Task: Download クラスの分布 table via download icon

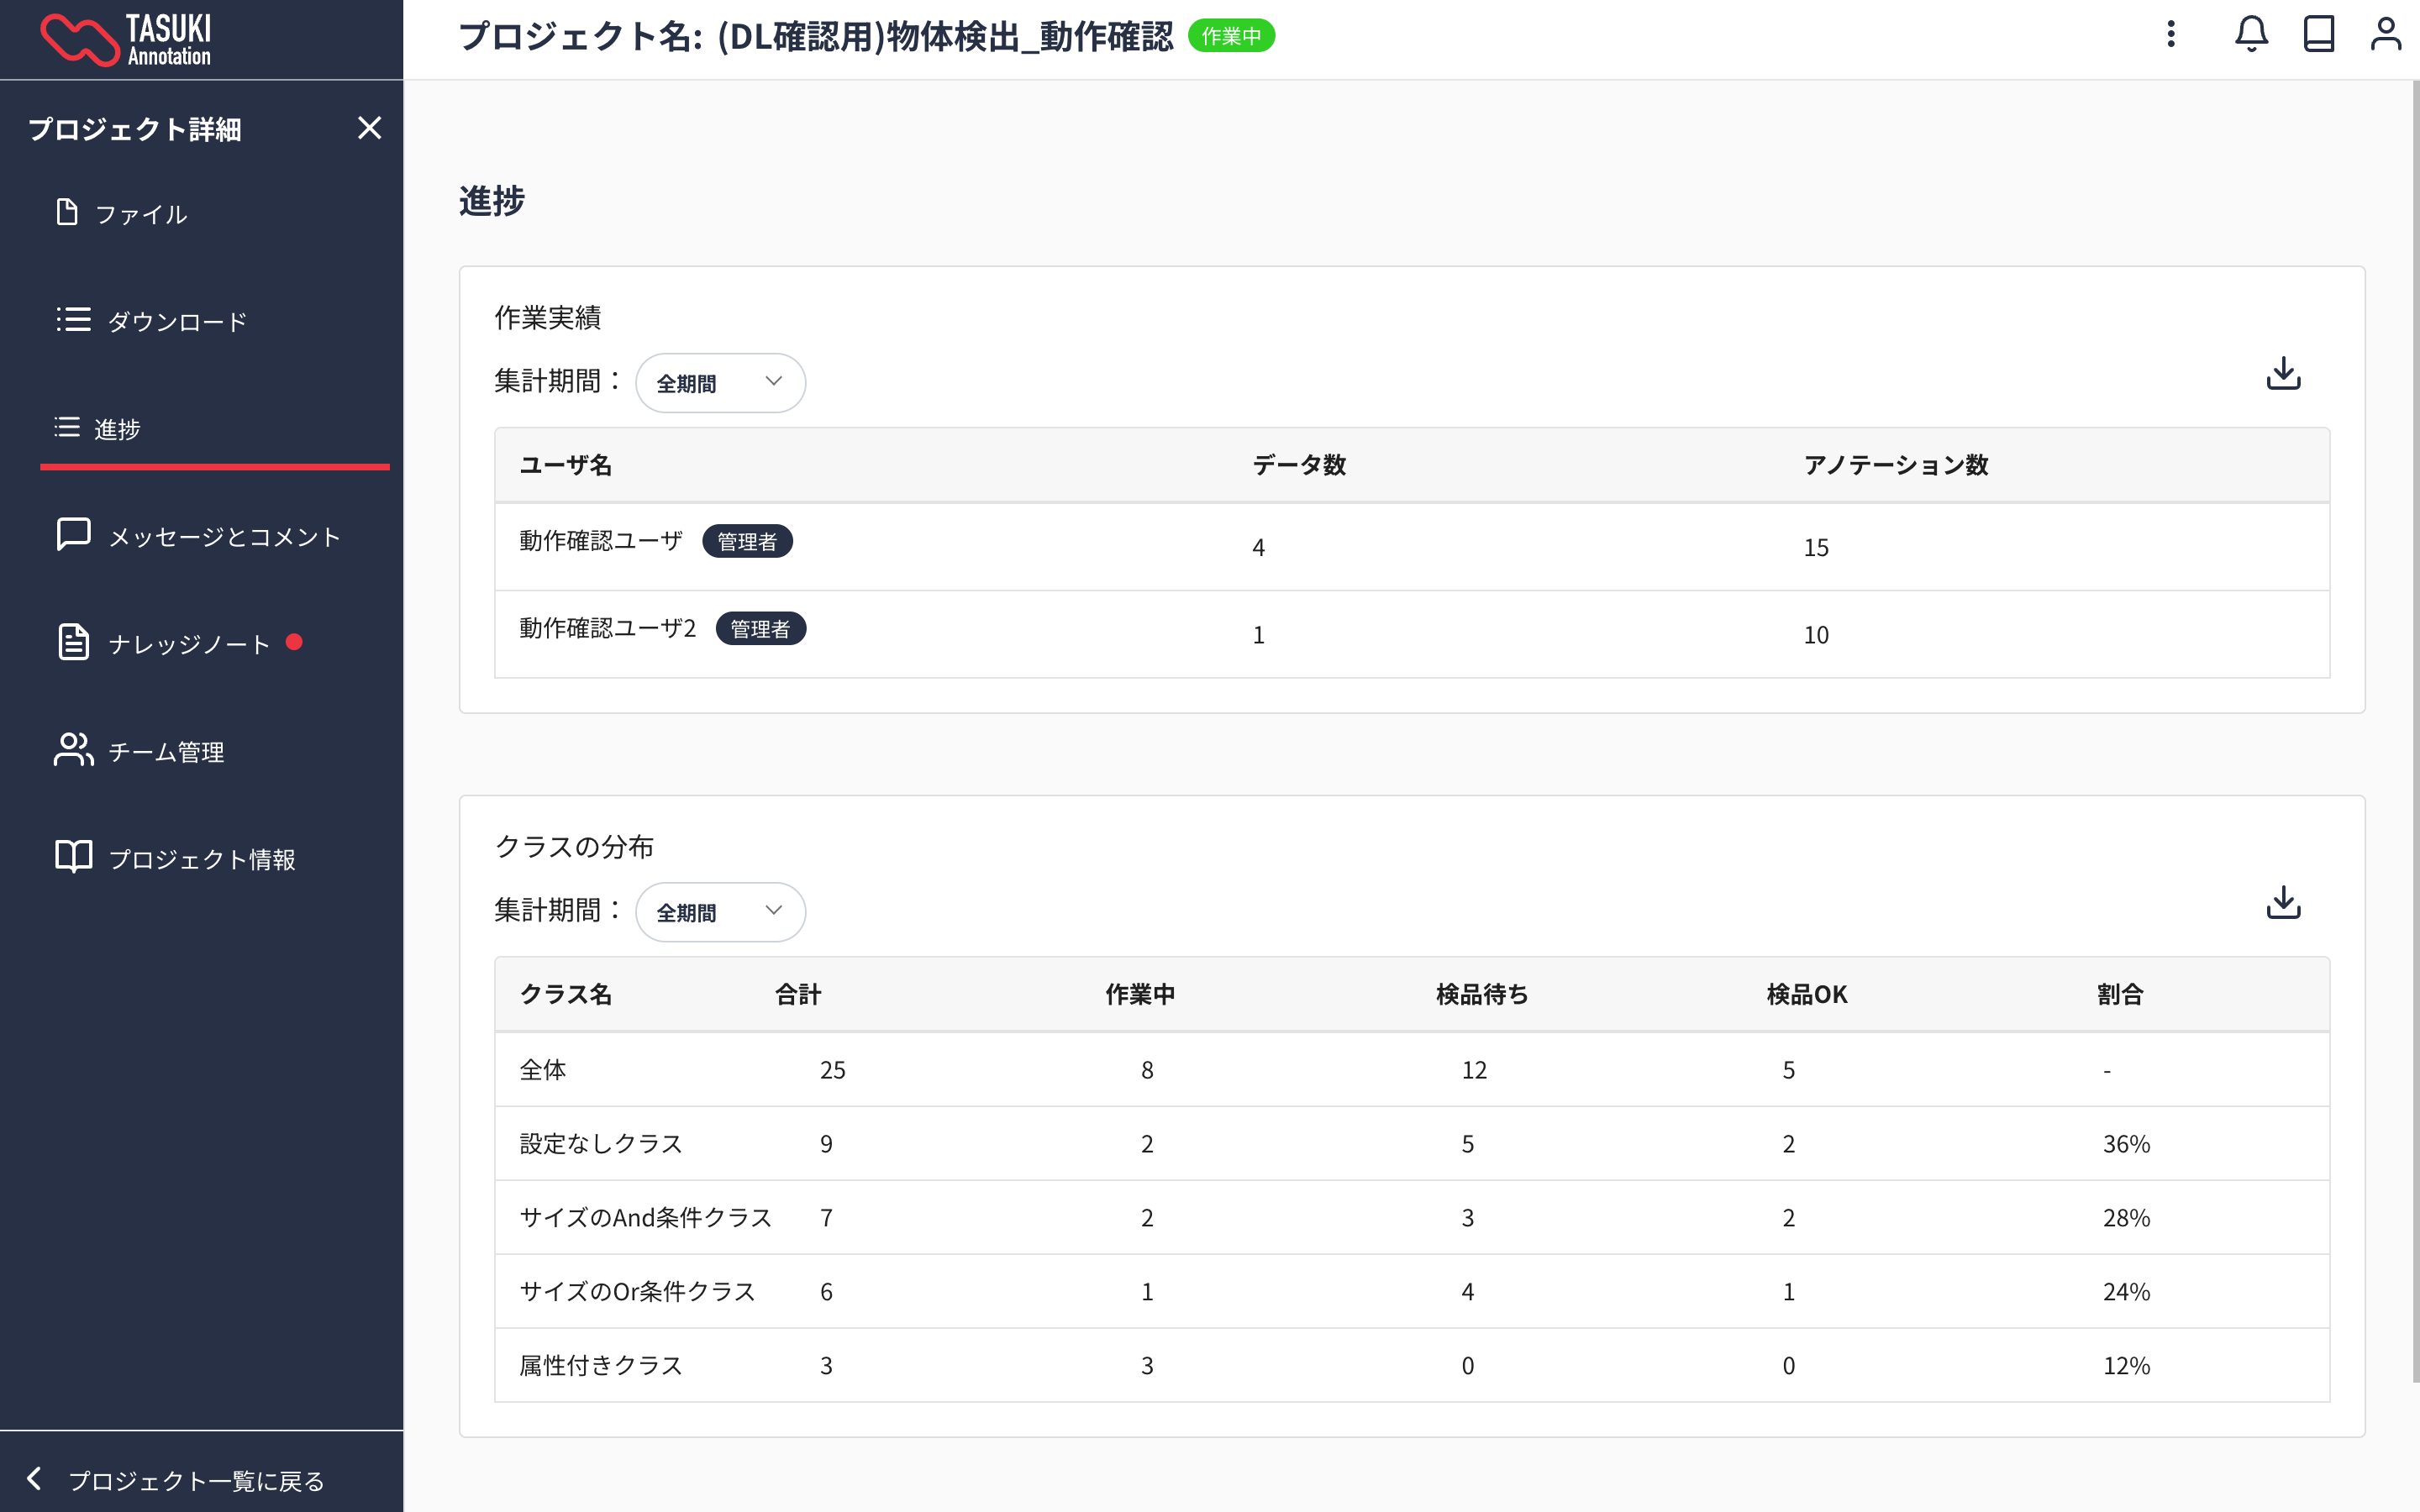Action: [x=2283, y=903]
